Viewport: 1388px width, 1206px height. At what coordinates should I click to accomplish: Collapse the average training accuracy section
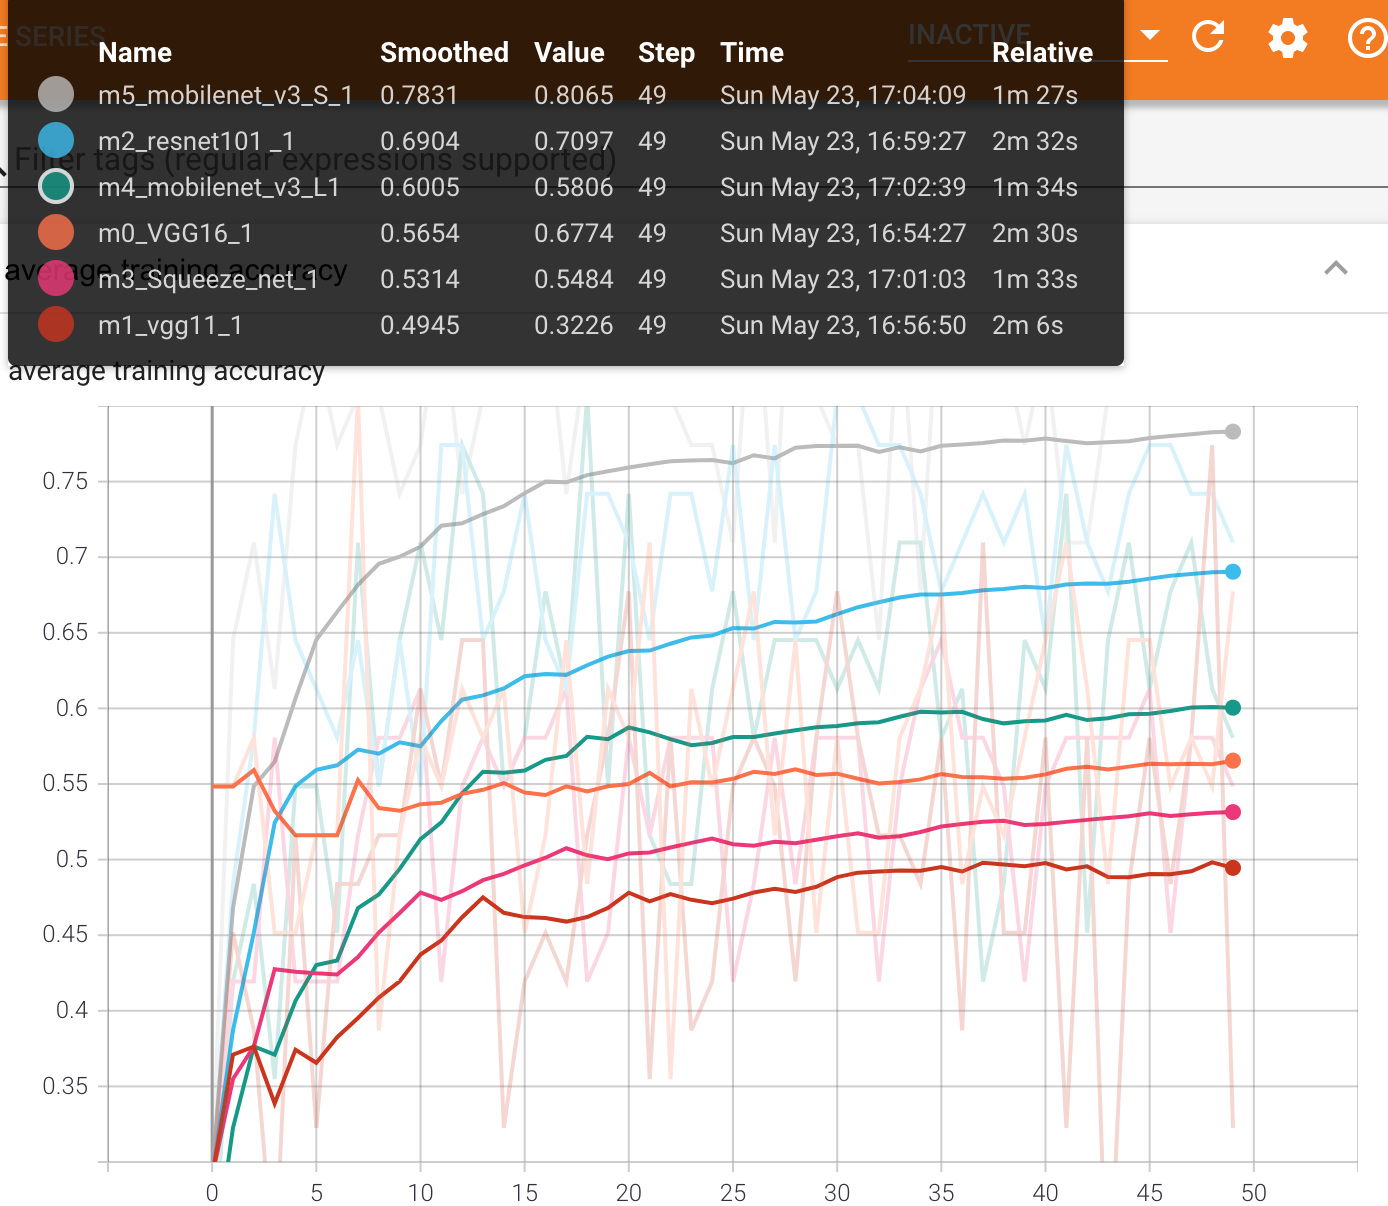[x=1336, y=268]
